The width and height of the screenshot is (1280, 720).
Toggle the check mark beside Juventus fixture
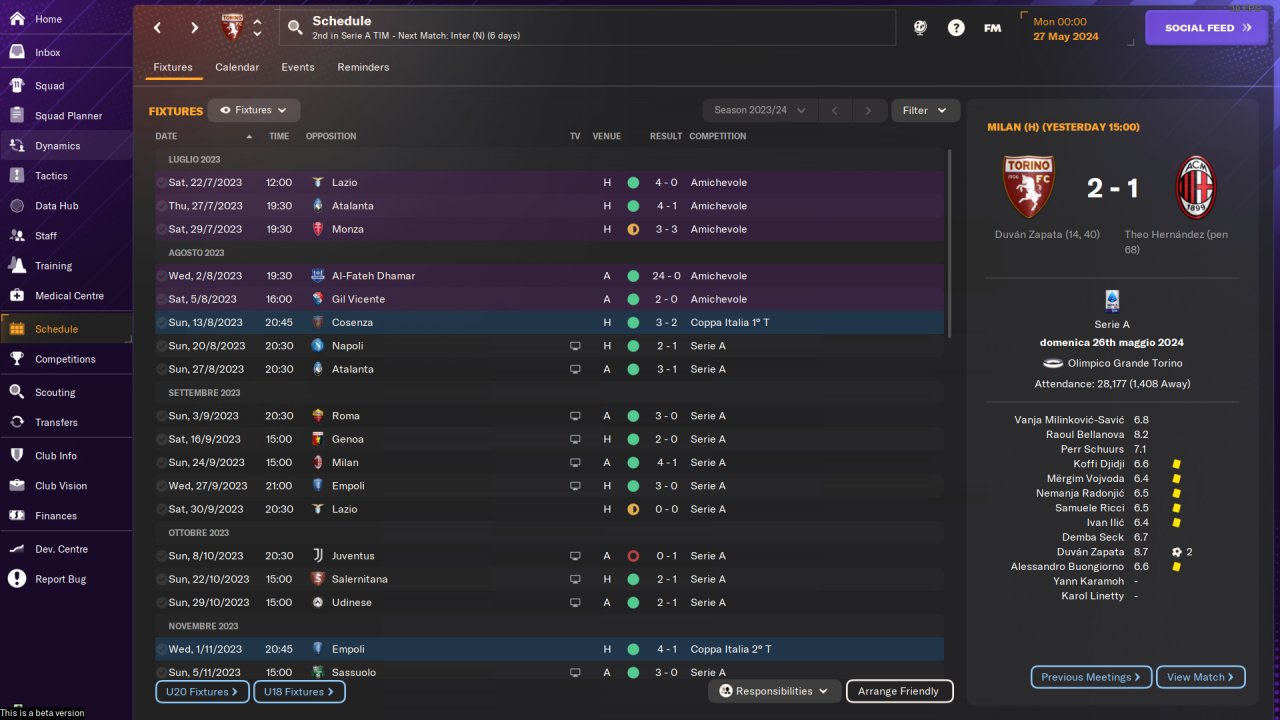coord(162,556)
